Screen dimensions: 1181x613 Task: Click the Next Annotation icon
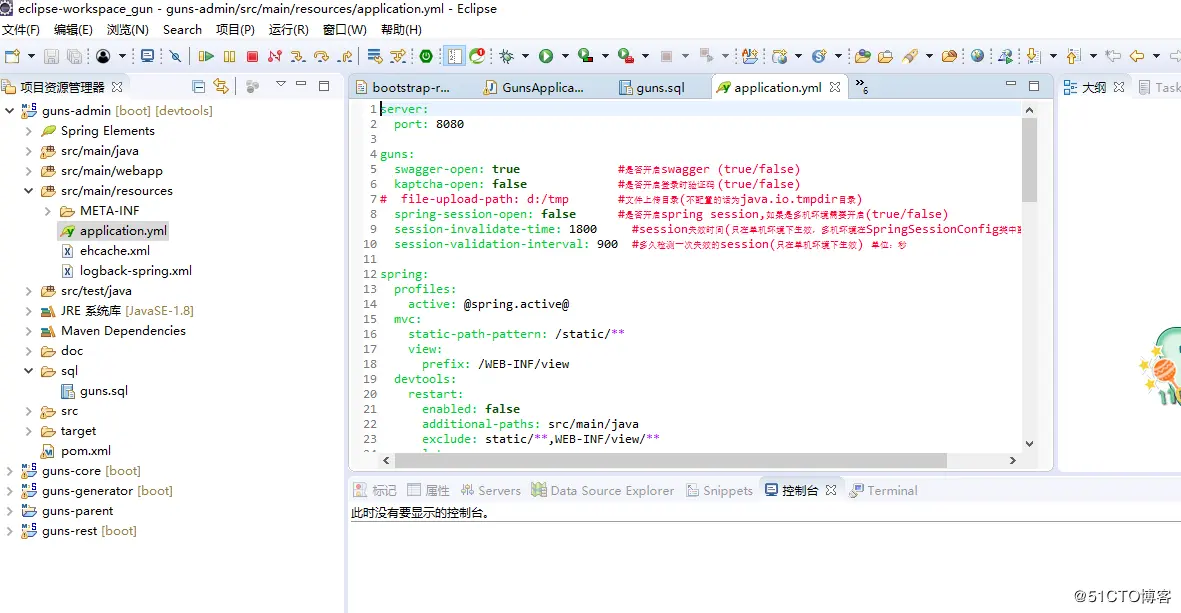[x=1033, y=56]
